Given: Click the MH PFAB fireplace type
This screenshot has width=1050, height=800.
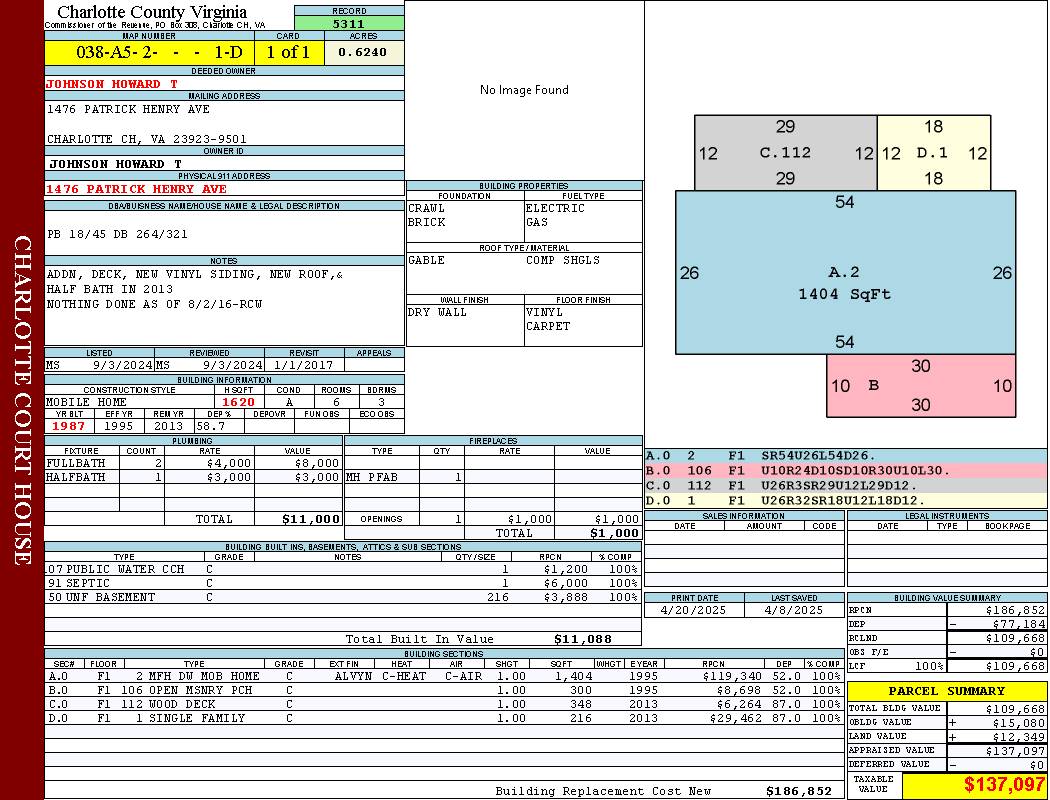Looking at the screenshot, I should pyautogui.click(x=372, y=477).
